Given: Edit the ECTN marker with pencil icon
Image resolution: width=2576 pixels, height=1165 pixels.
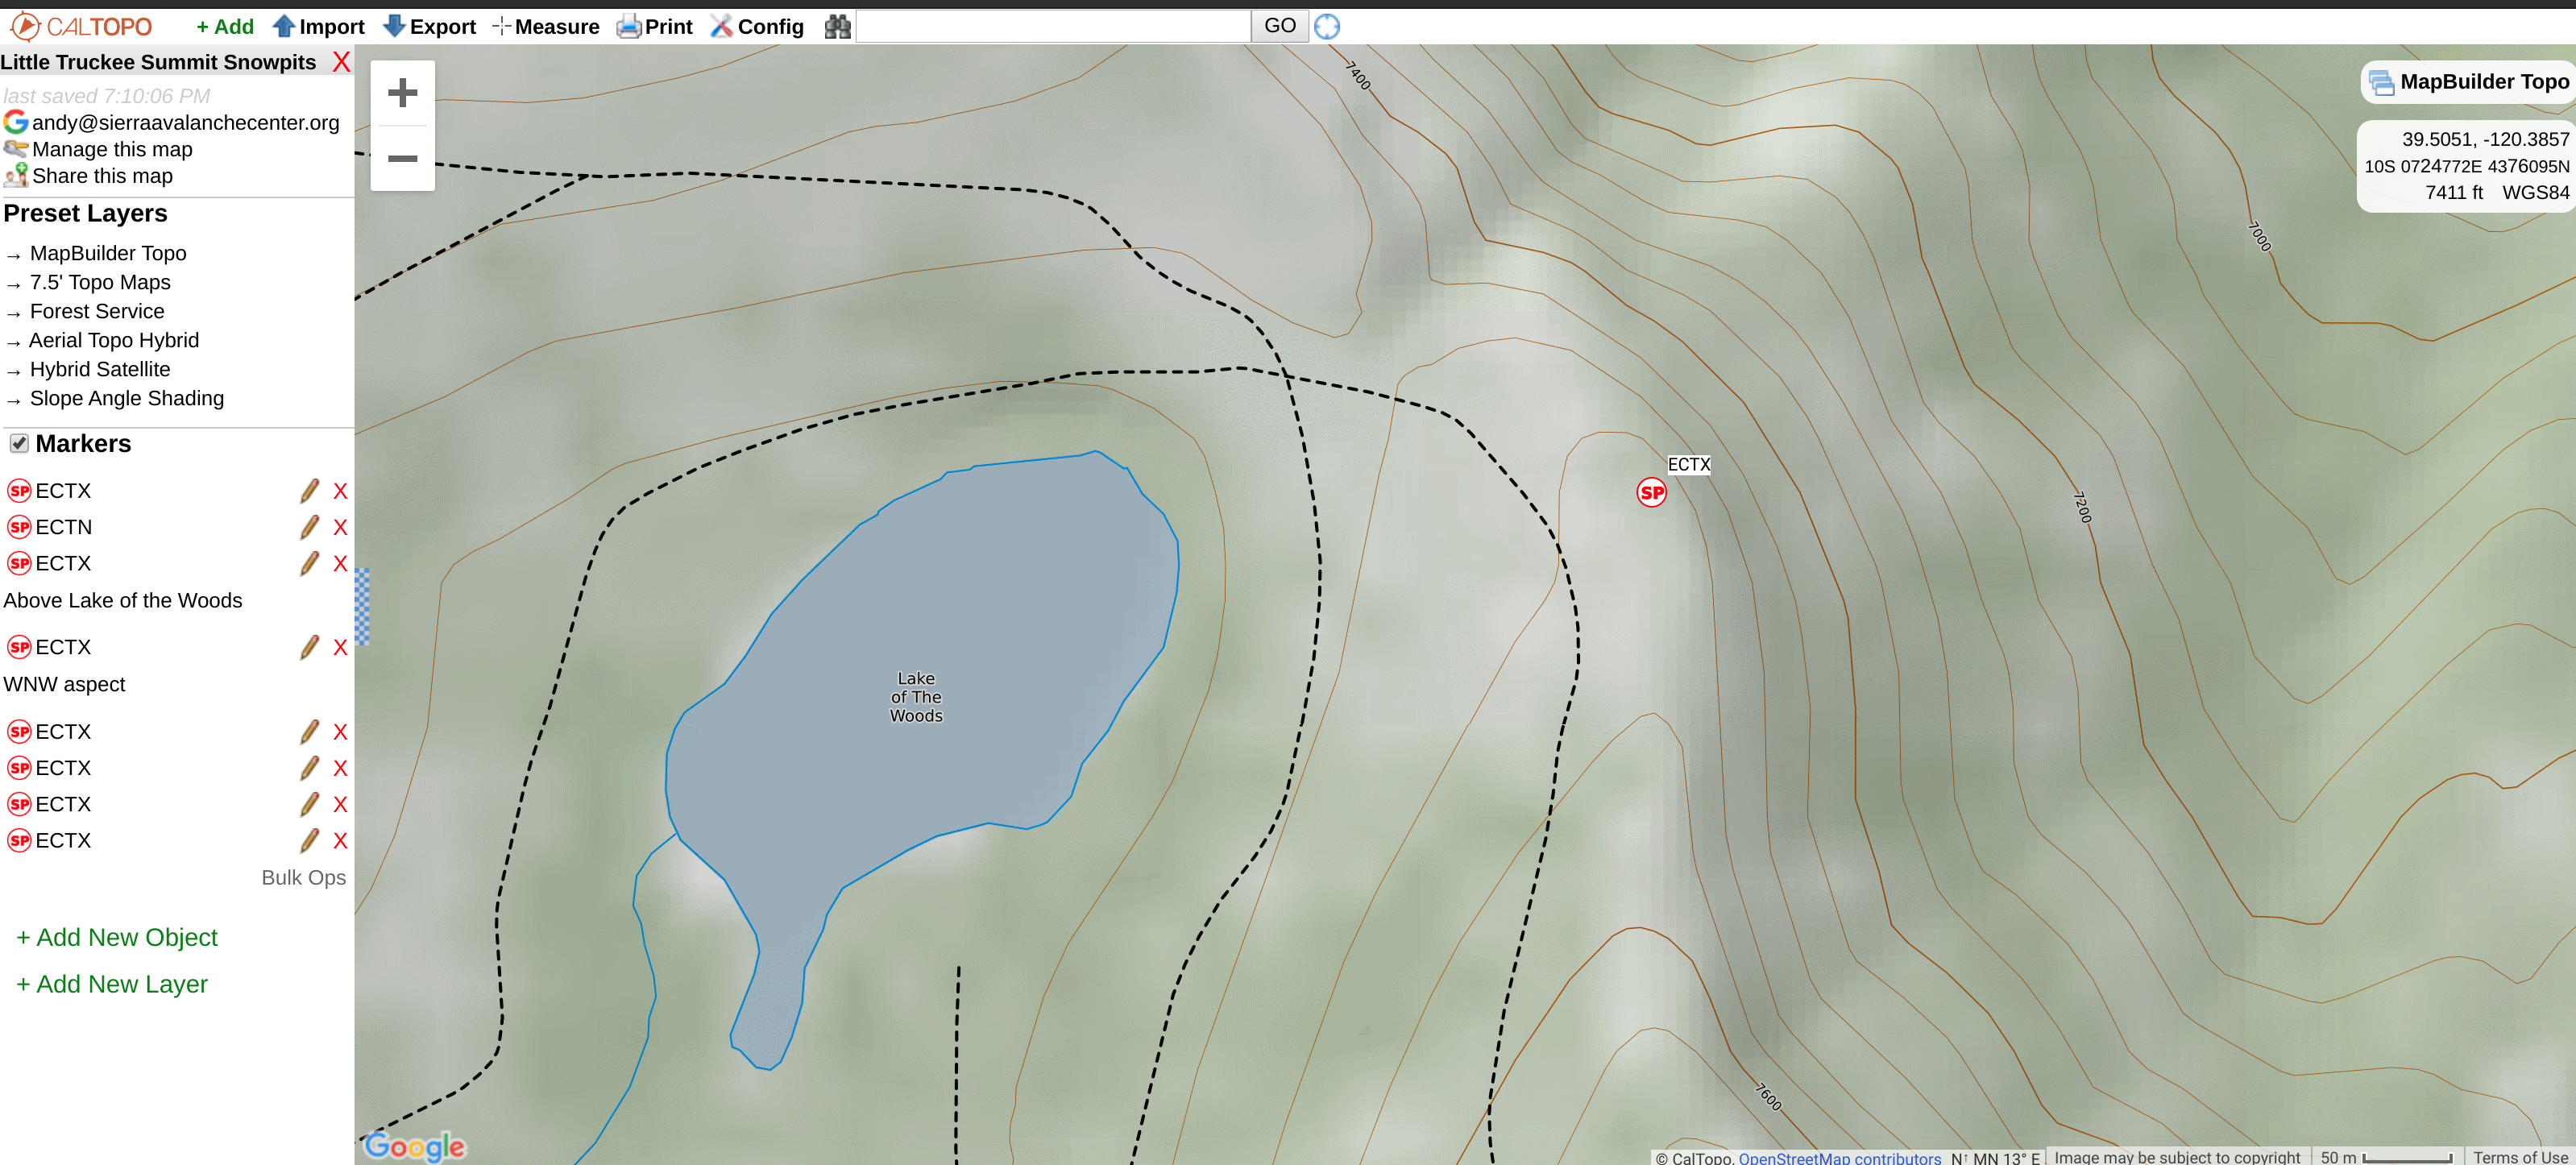Looking at the screenshot, I should (309, 527).
